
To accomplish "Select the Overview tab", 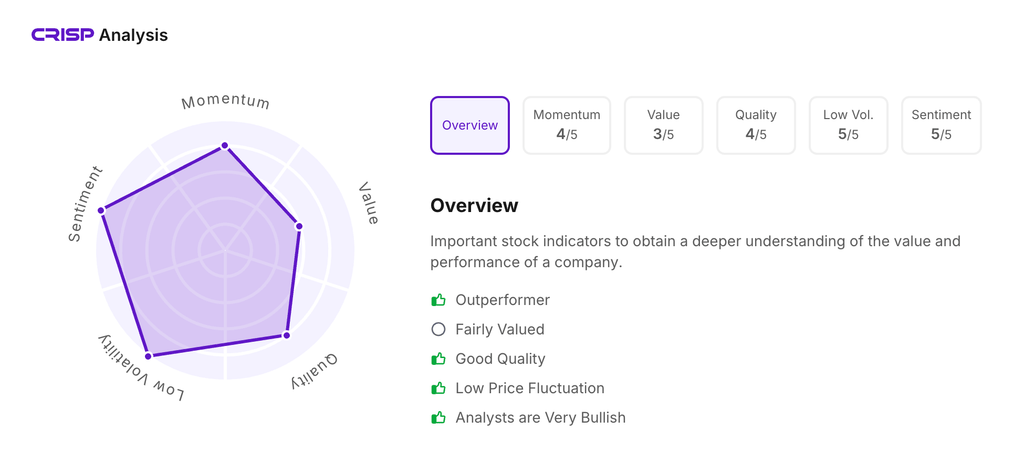I will click(470, 125).
